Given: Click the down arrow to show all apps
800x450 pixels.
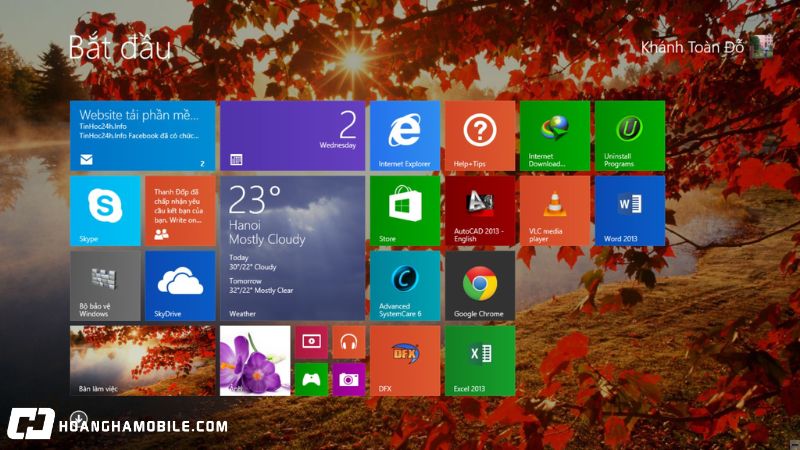Looking at the screenshot, I should [x=79, y=418].
